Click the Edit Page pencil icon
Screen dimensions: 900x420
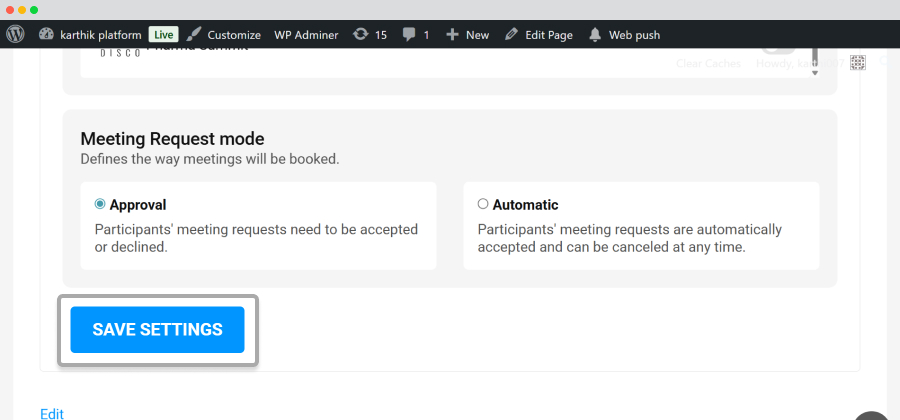point(511,34)
